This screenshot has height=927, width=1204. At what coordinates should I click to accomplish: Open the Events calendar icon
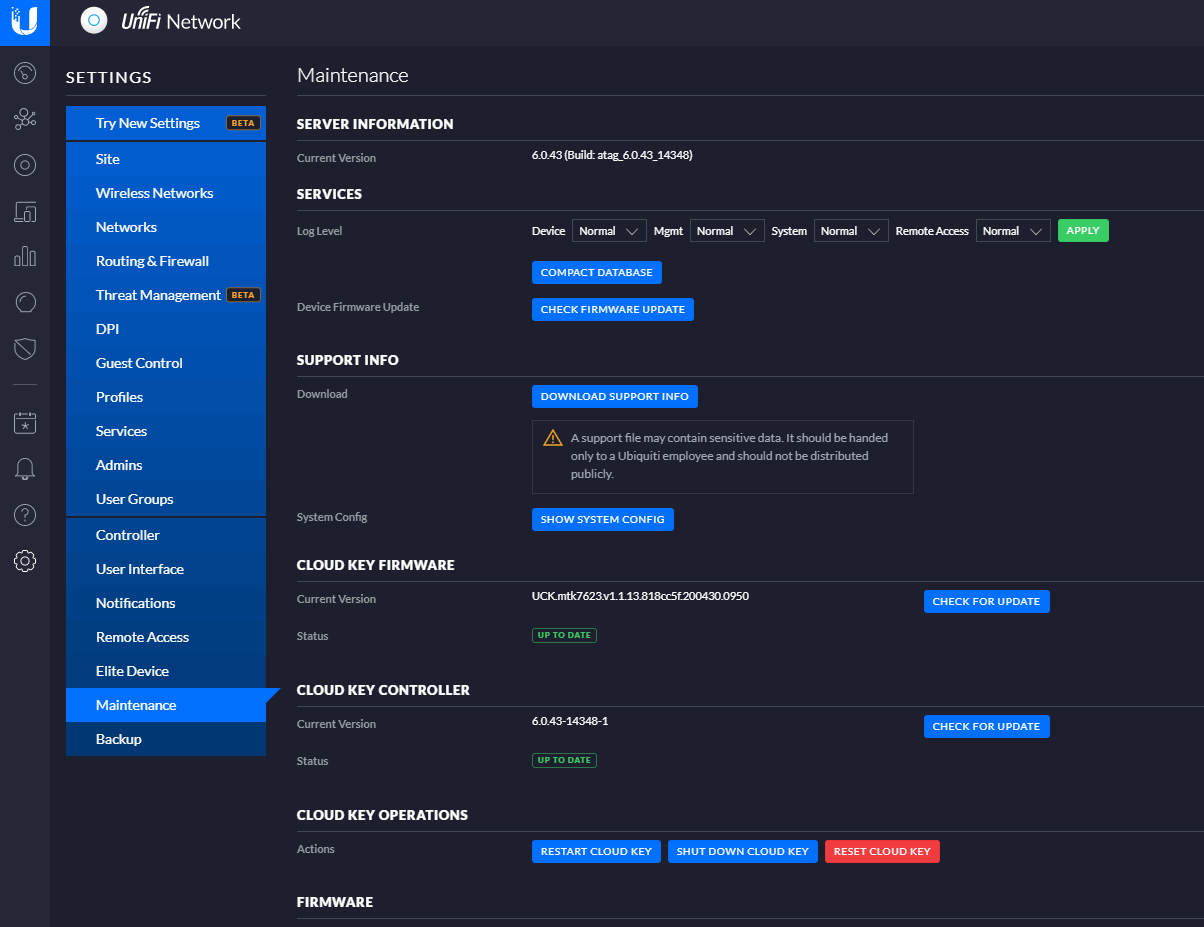25,423
